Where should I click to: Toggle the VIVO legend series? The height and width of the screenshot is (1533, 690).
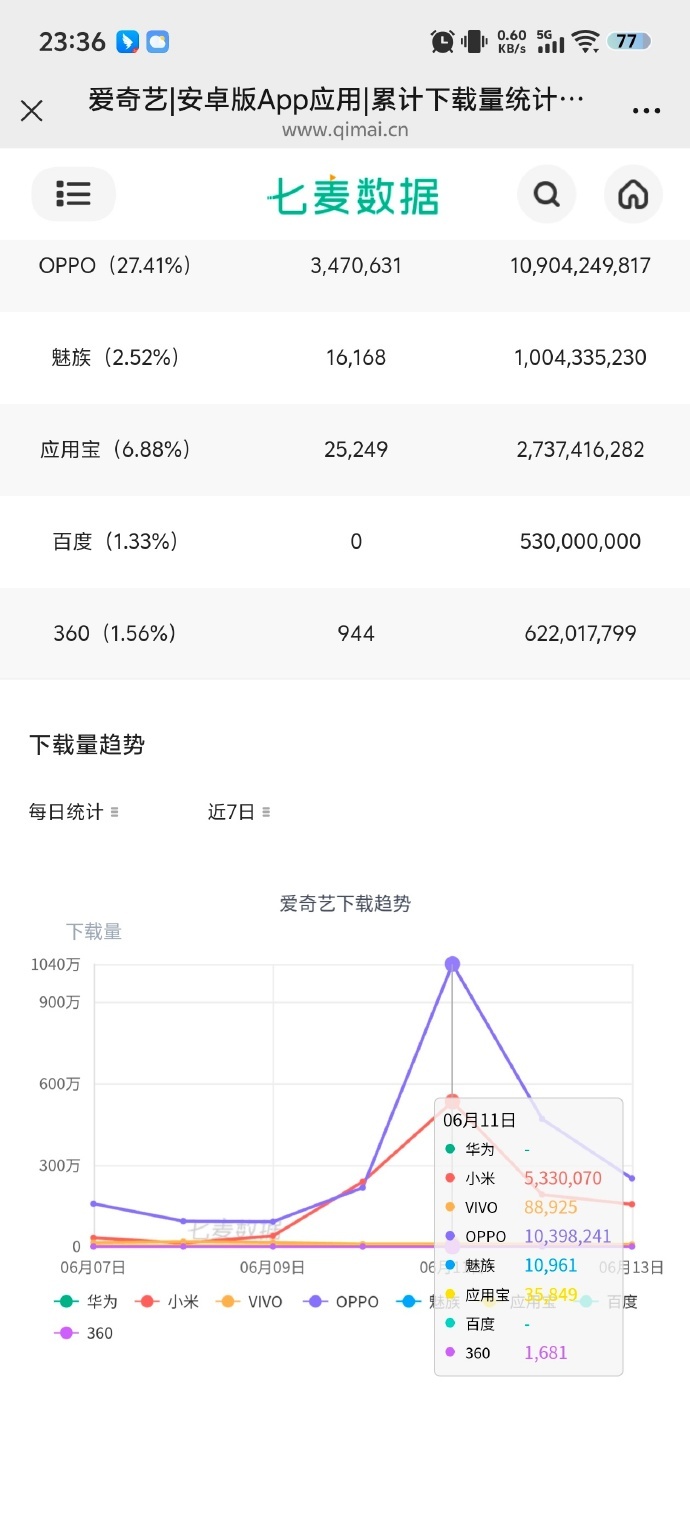249,1301
